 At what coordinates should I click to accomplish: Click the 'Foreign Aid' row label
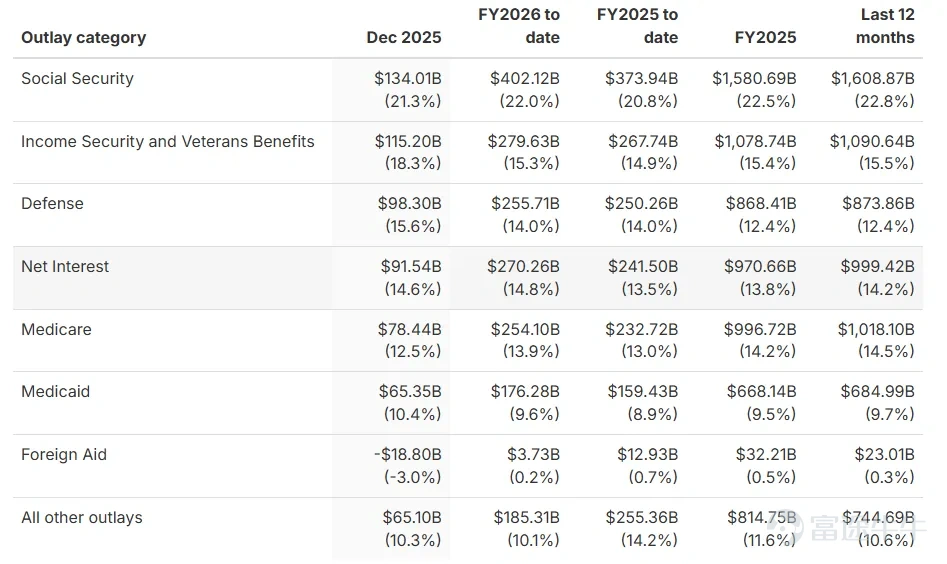pos(64,454)
